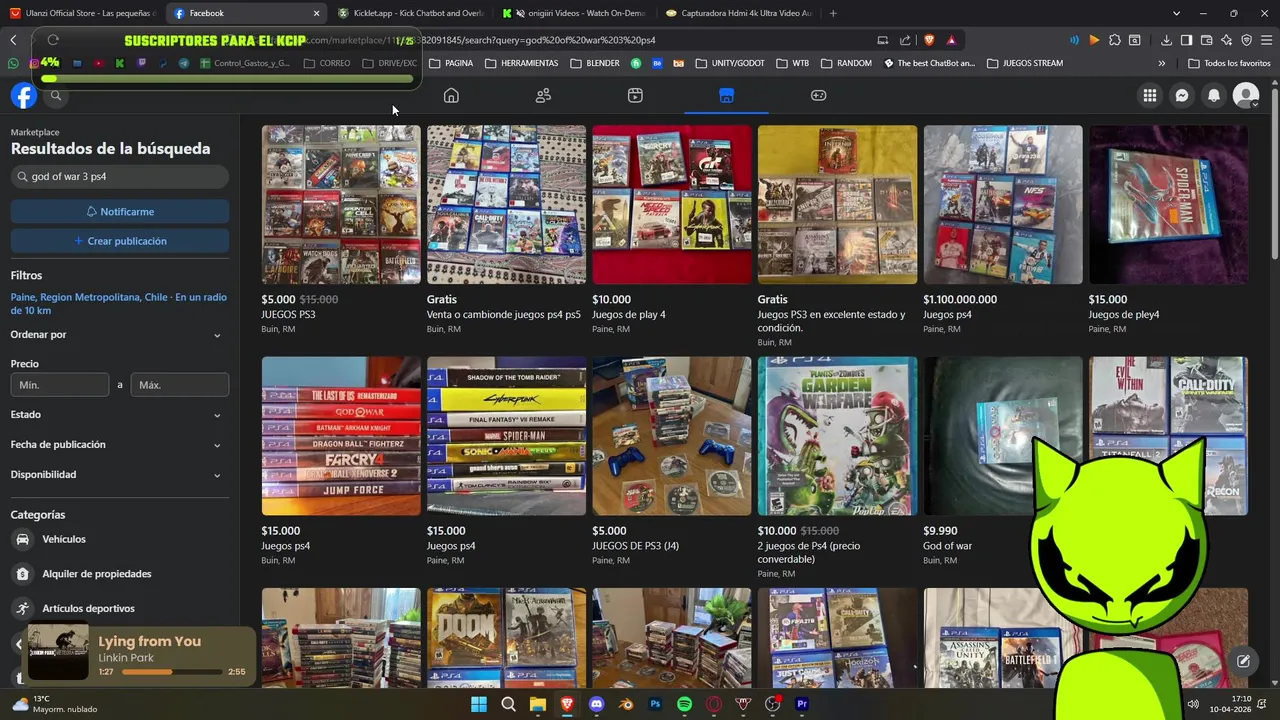The height and width of the screenshot is (720, 1280).
Task: Open Spotify from the taskbar
Action: pos(684,704)
